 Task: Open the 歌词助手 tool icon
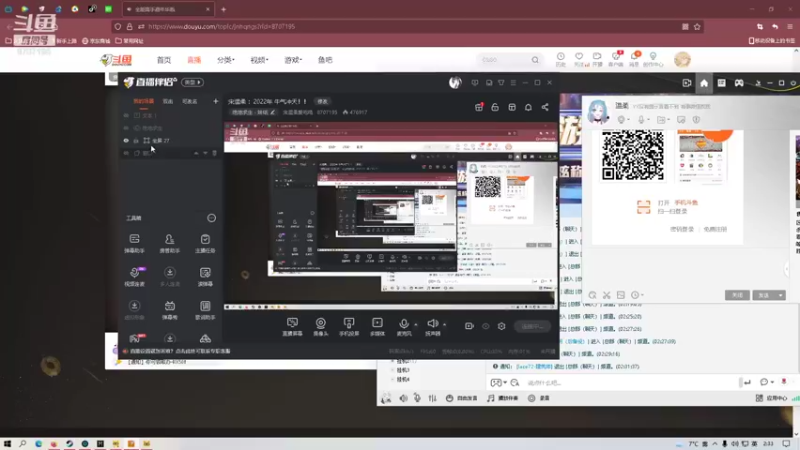pyautogui.click(x=205, y=309)
